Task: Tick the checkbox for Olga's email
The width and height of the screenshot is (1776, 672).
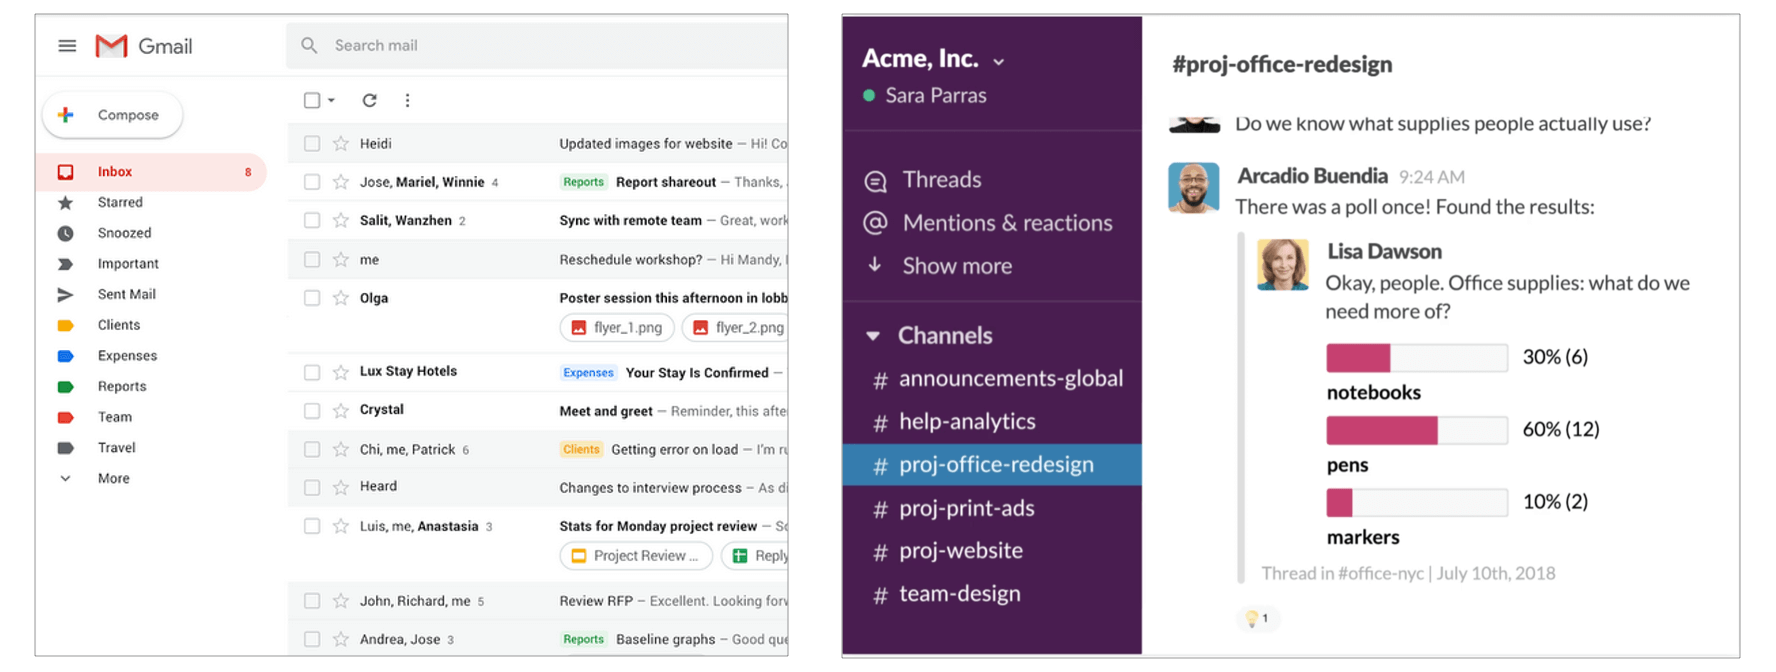Action: pyautogui.click(x=312, y=298)
